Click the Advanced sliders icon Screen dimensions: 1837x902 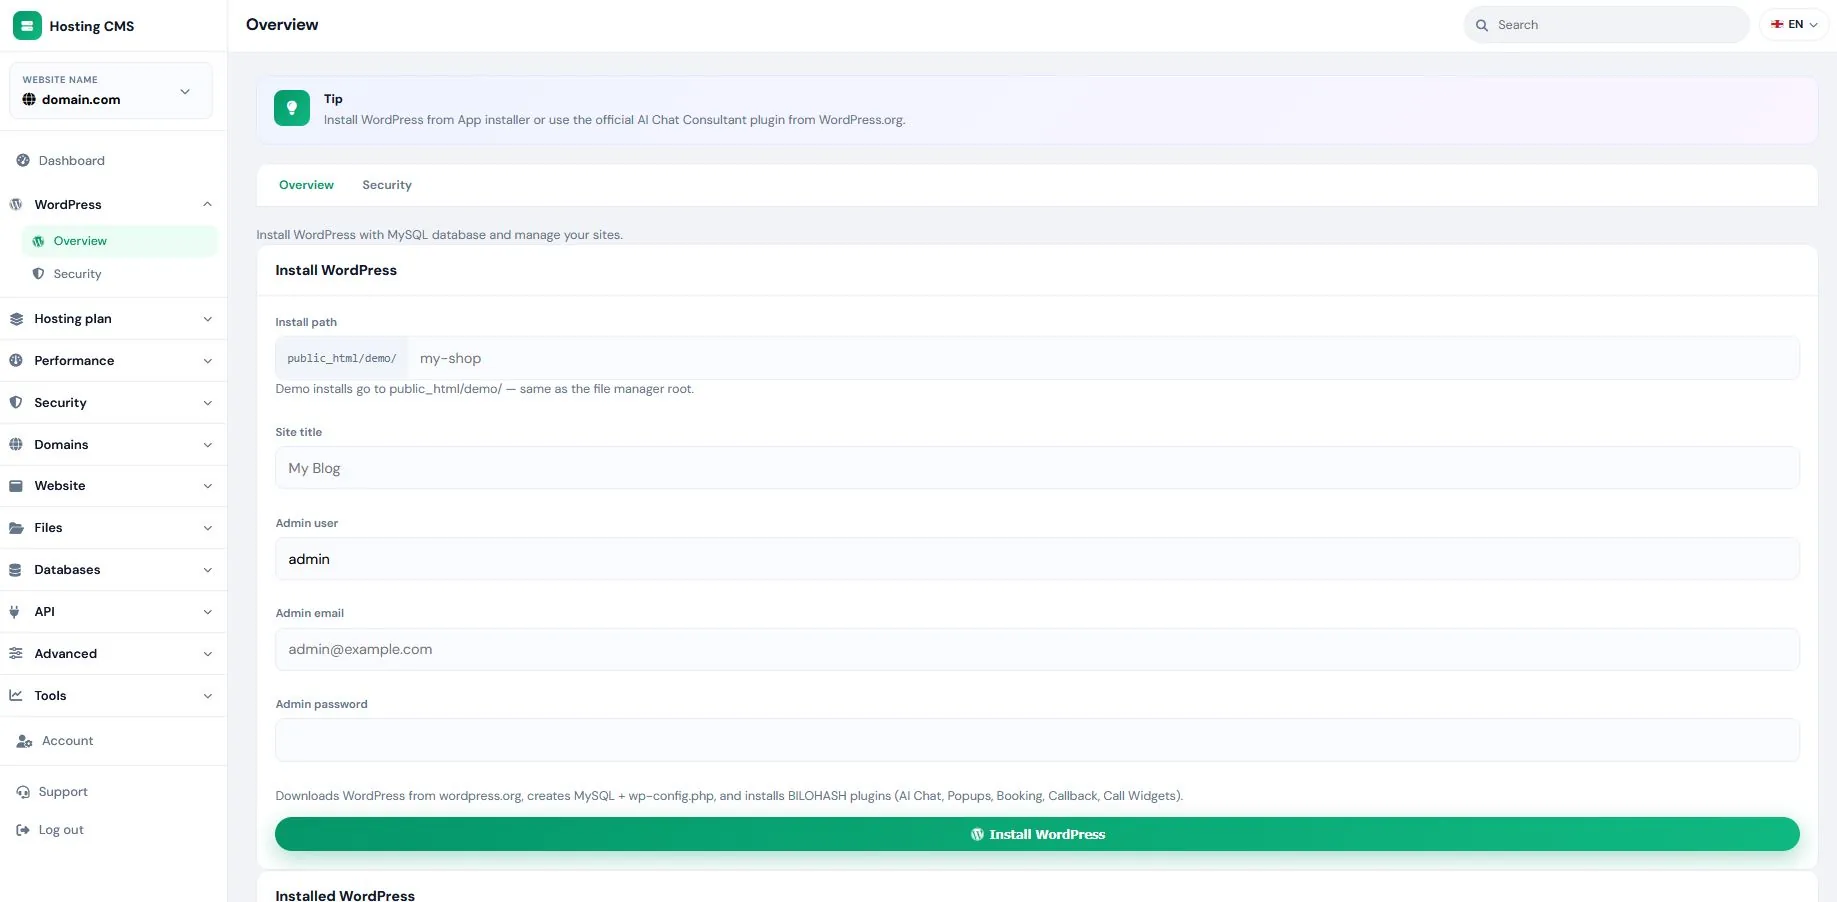(x=16, y=654)
